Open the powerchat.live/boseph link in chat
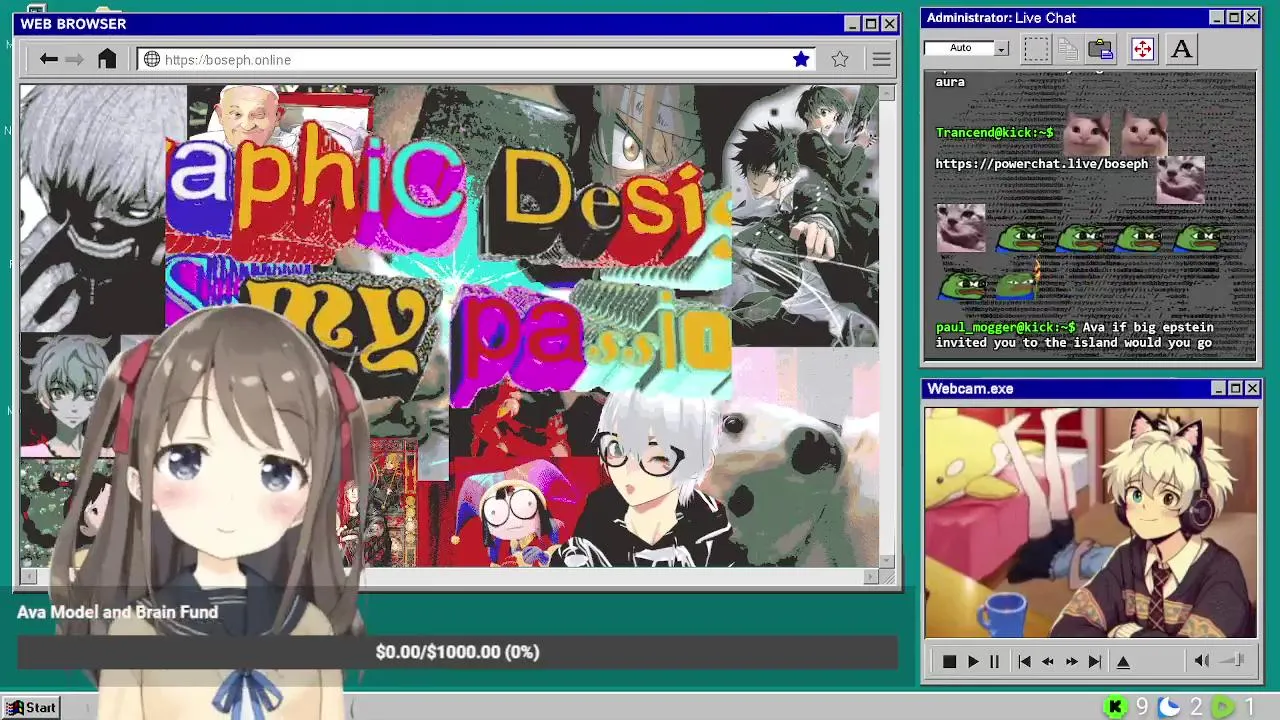The height and width of the screenshot is (720, 1280). pos(1042,164)
